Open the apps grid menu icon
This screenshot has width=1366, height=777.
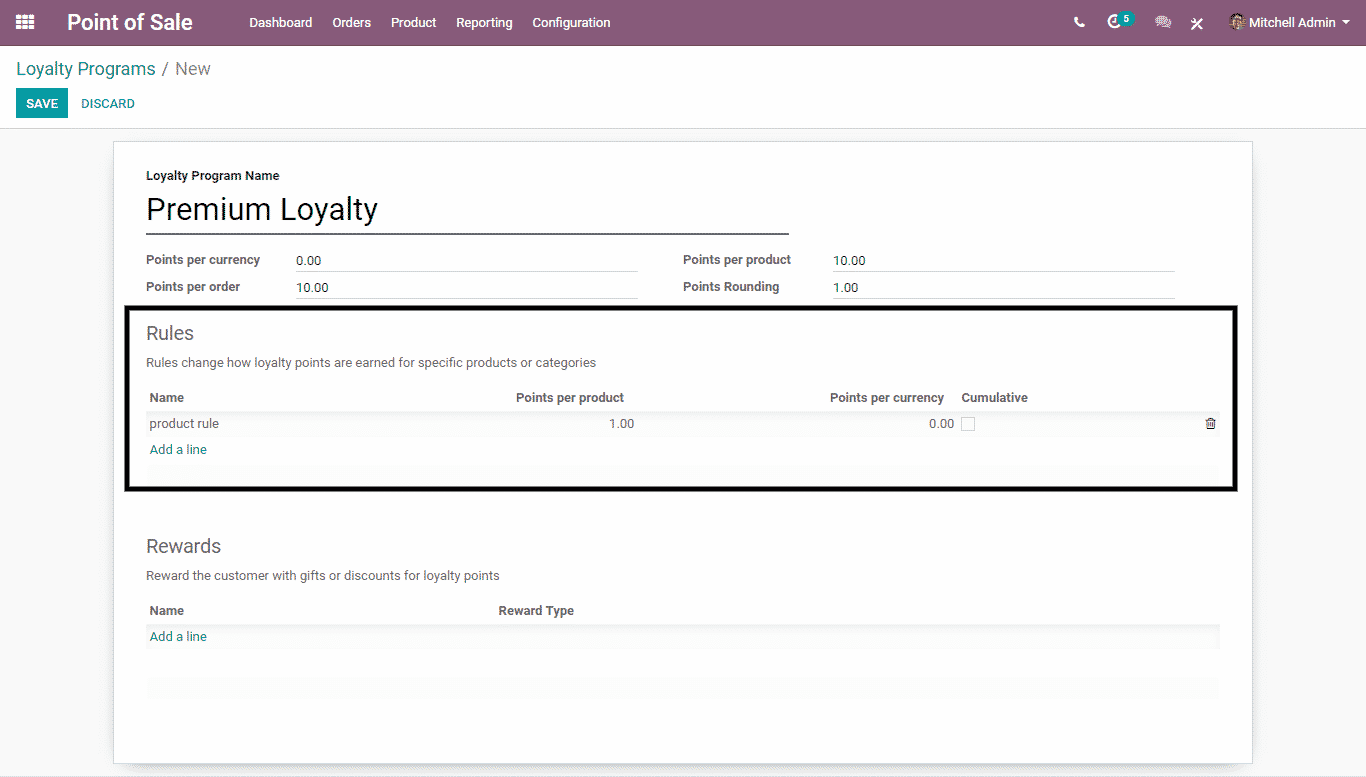pos(25,22)
